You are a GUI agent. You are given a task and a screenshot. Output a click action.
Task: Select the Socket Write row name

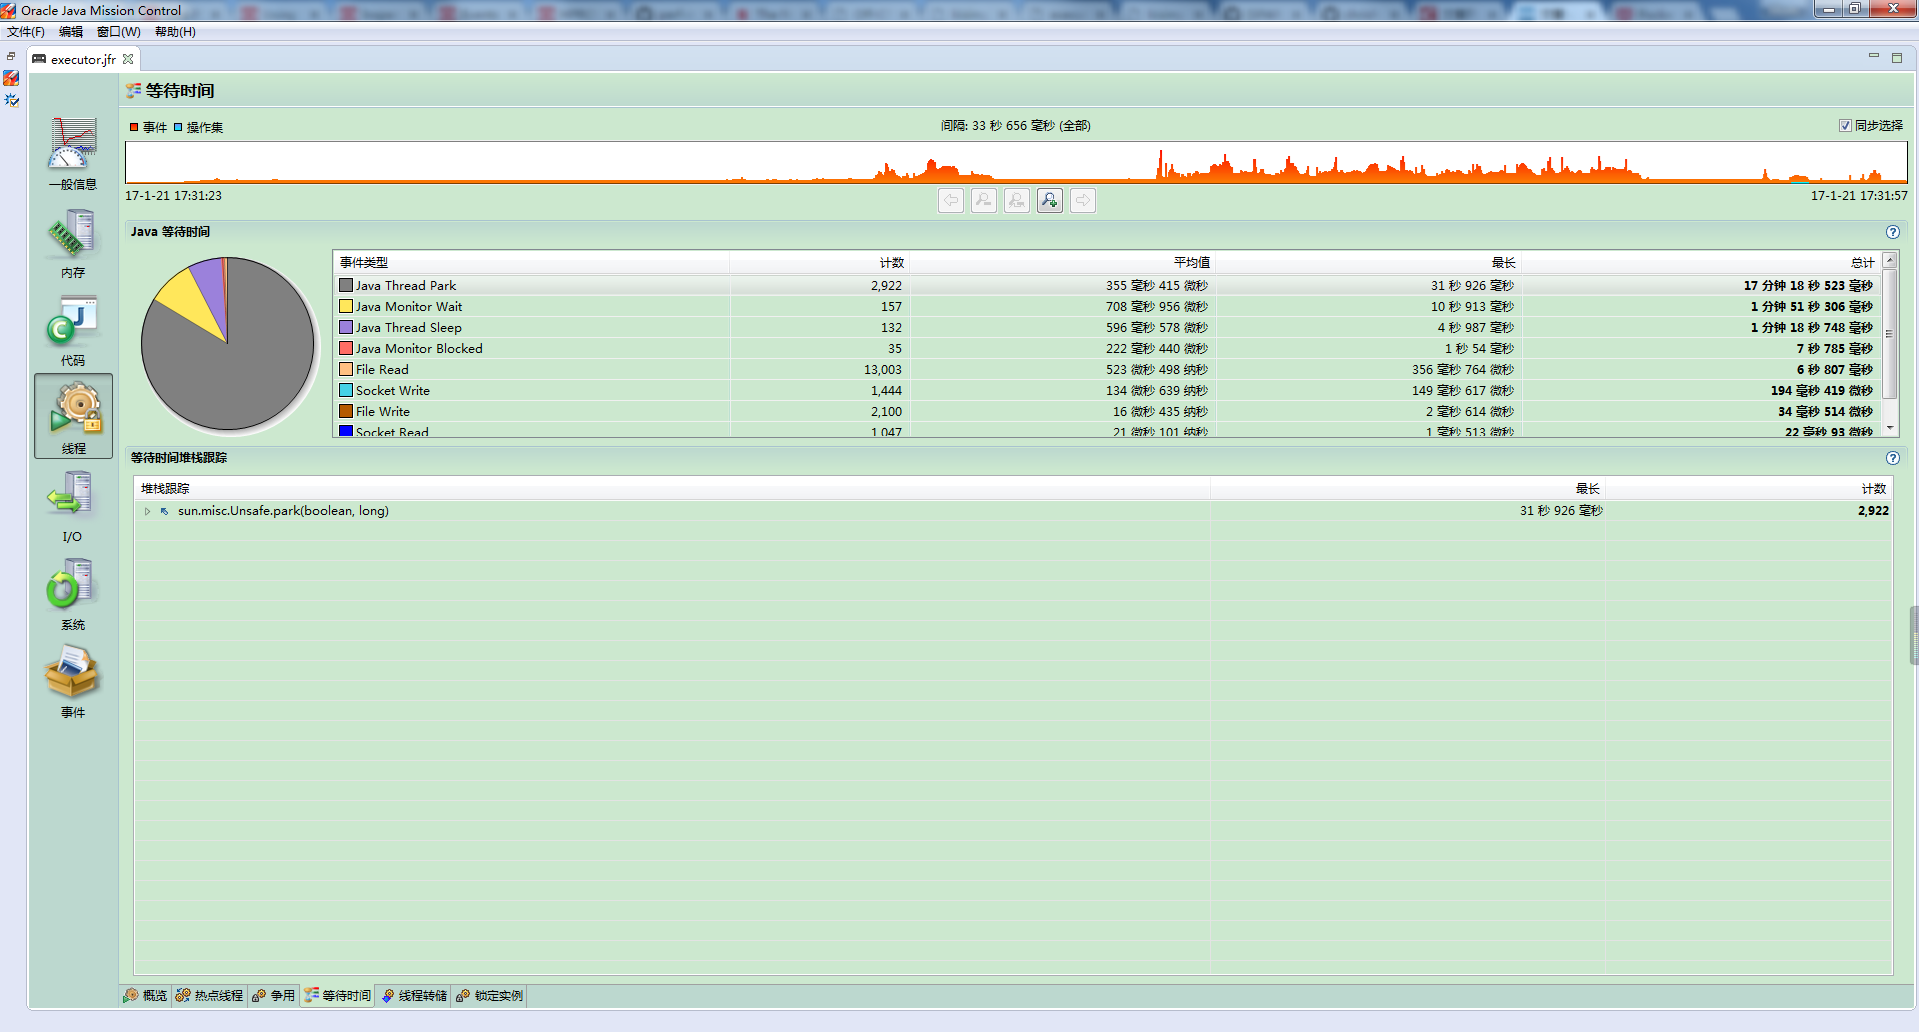(x=393, y=391)
